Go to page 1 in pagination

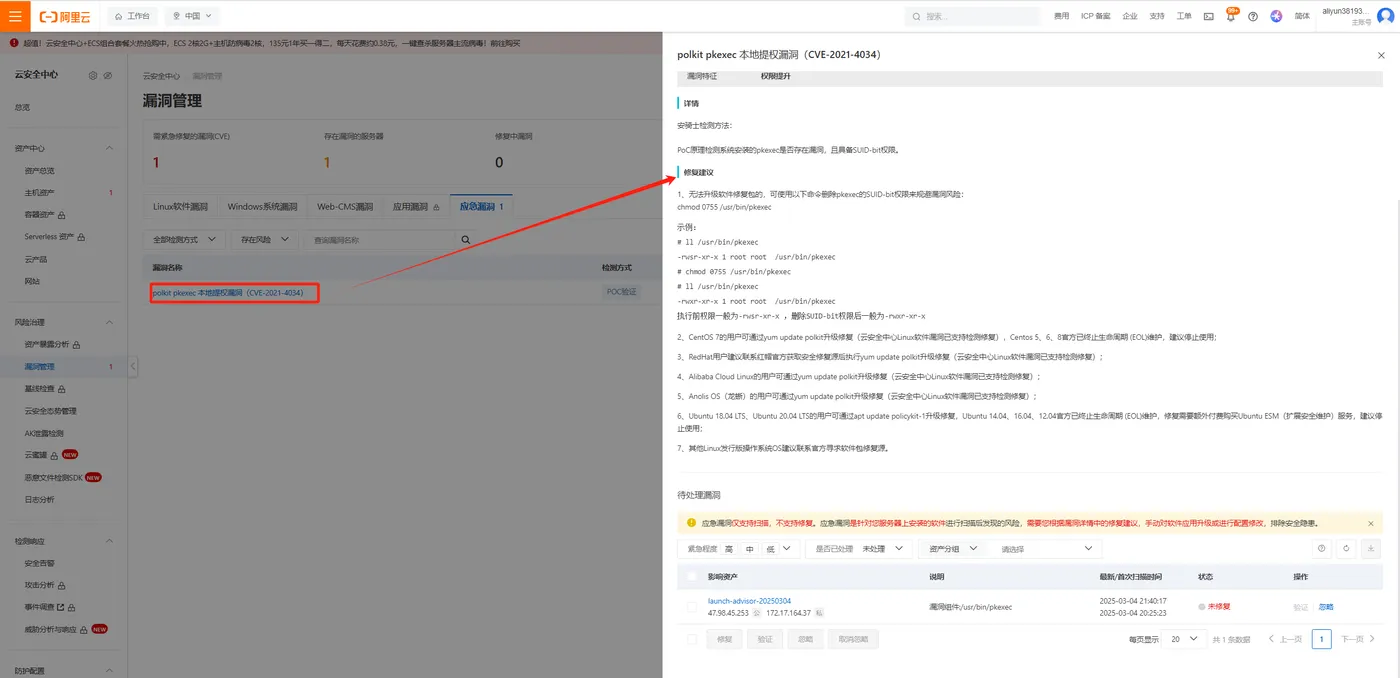1321,639
